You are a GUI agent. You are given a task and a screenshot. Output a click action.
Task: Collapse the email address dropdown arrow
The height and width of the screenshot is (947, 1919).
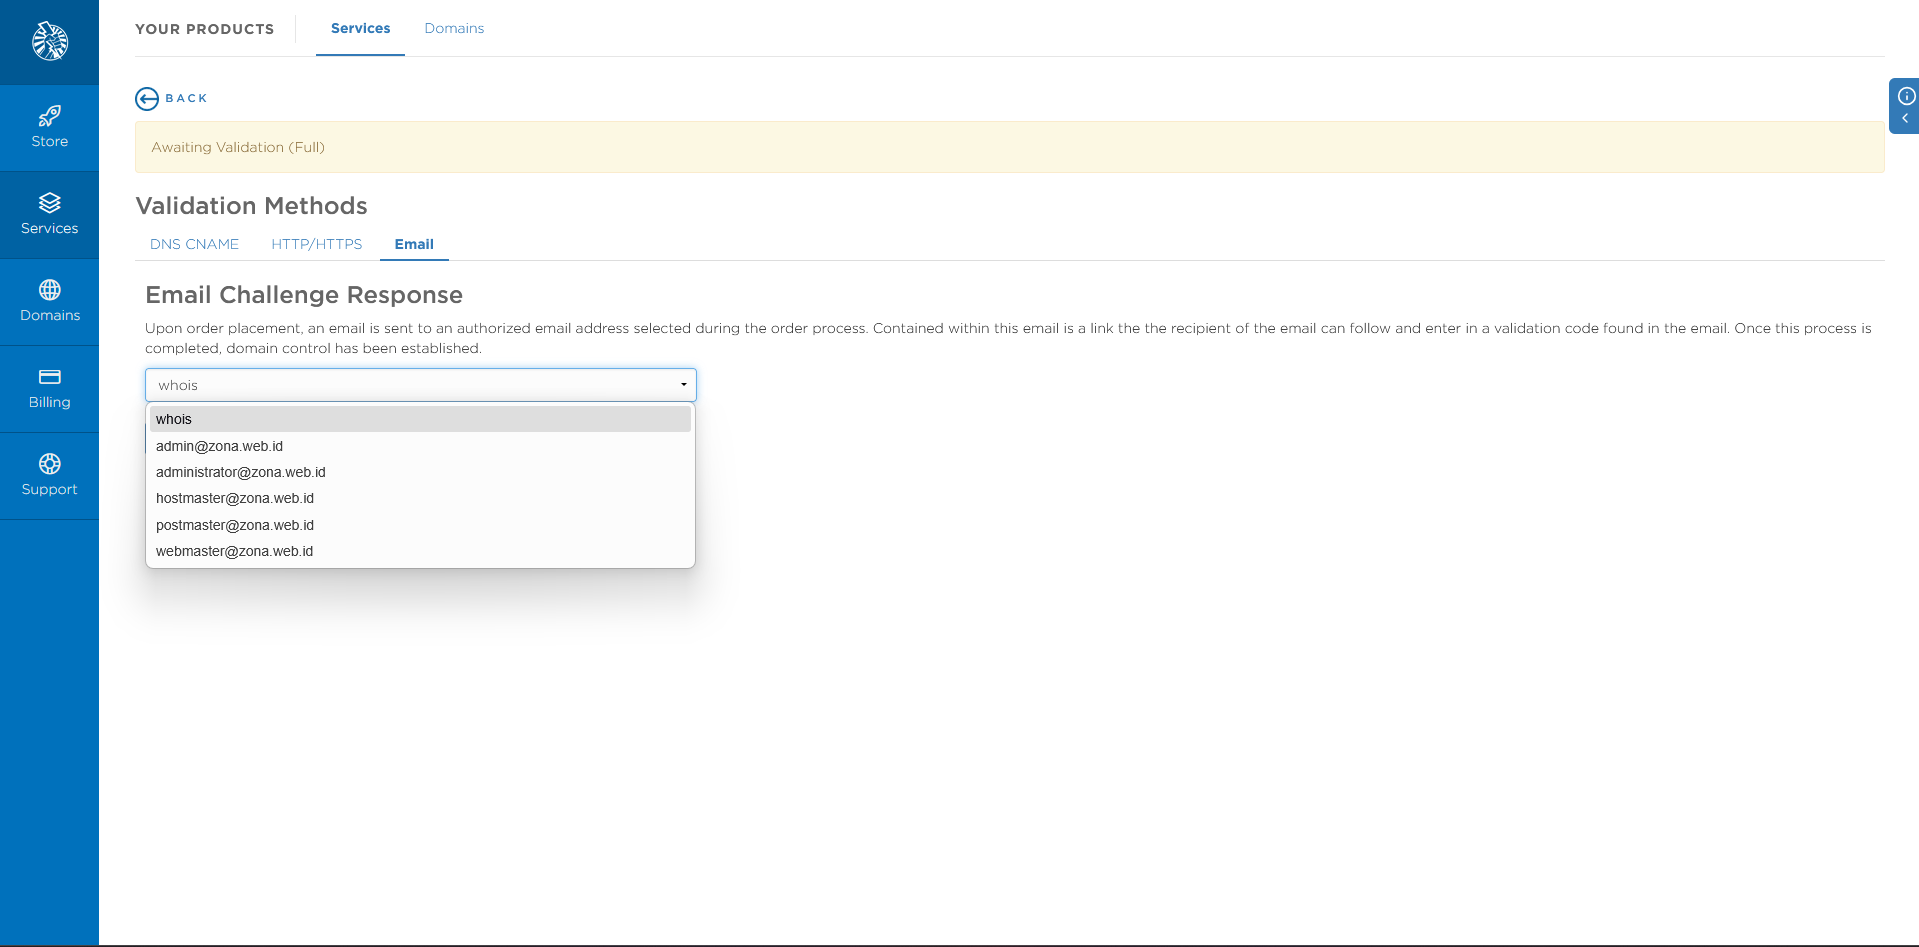click(x=683, y=385)
